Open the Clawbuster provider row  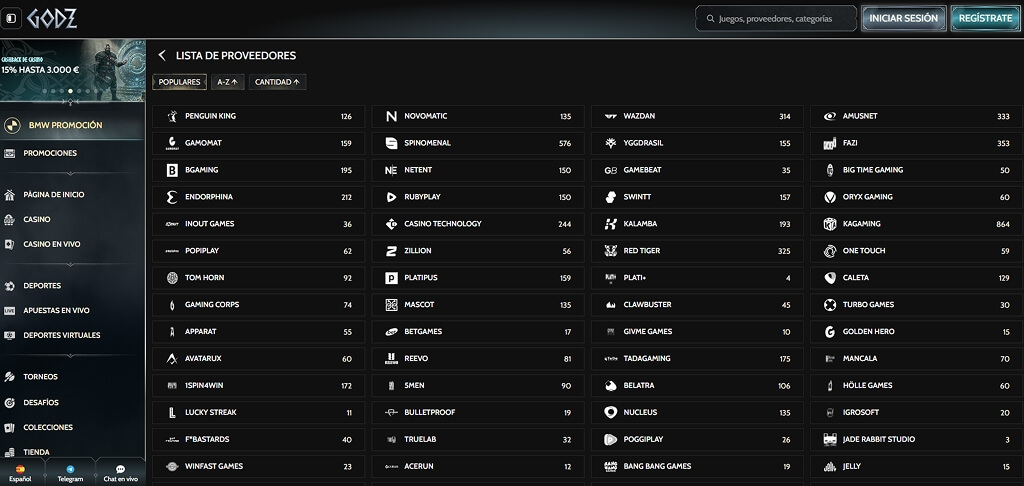(697, 304)
